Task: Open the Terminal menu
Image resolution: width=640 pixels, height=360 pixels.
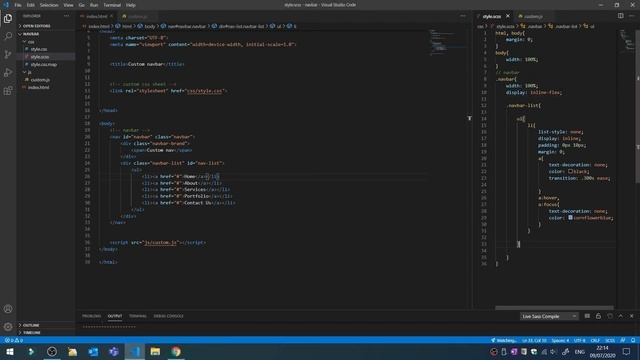Action: tap(112, 5)
